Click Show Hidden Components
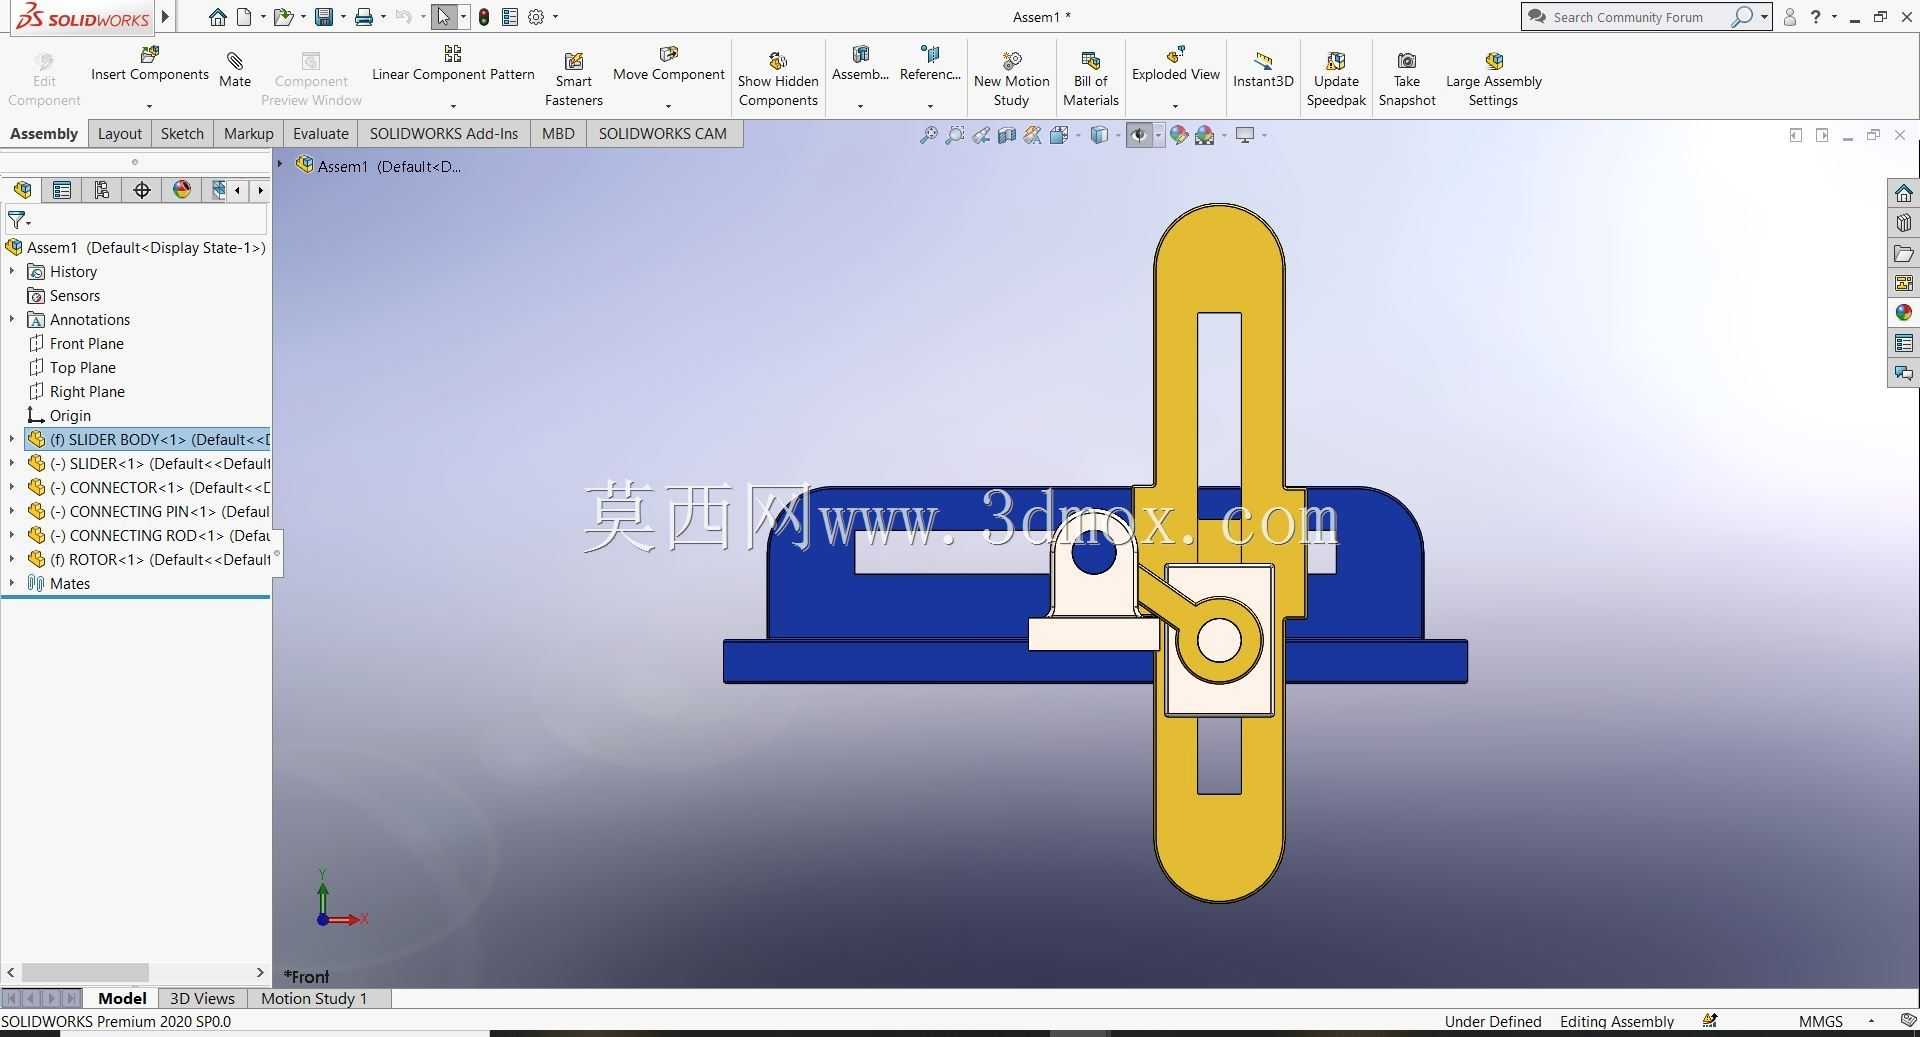The width and height of the screenshot is (1920, 1037). [x=778, y=79]
